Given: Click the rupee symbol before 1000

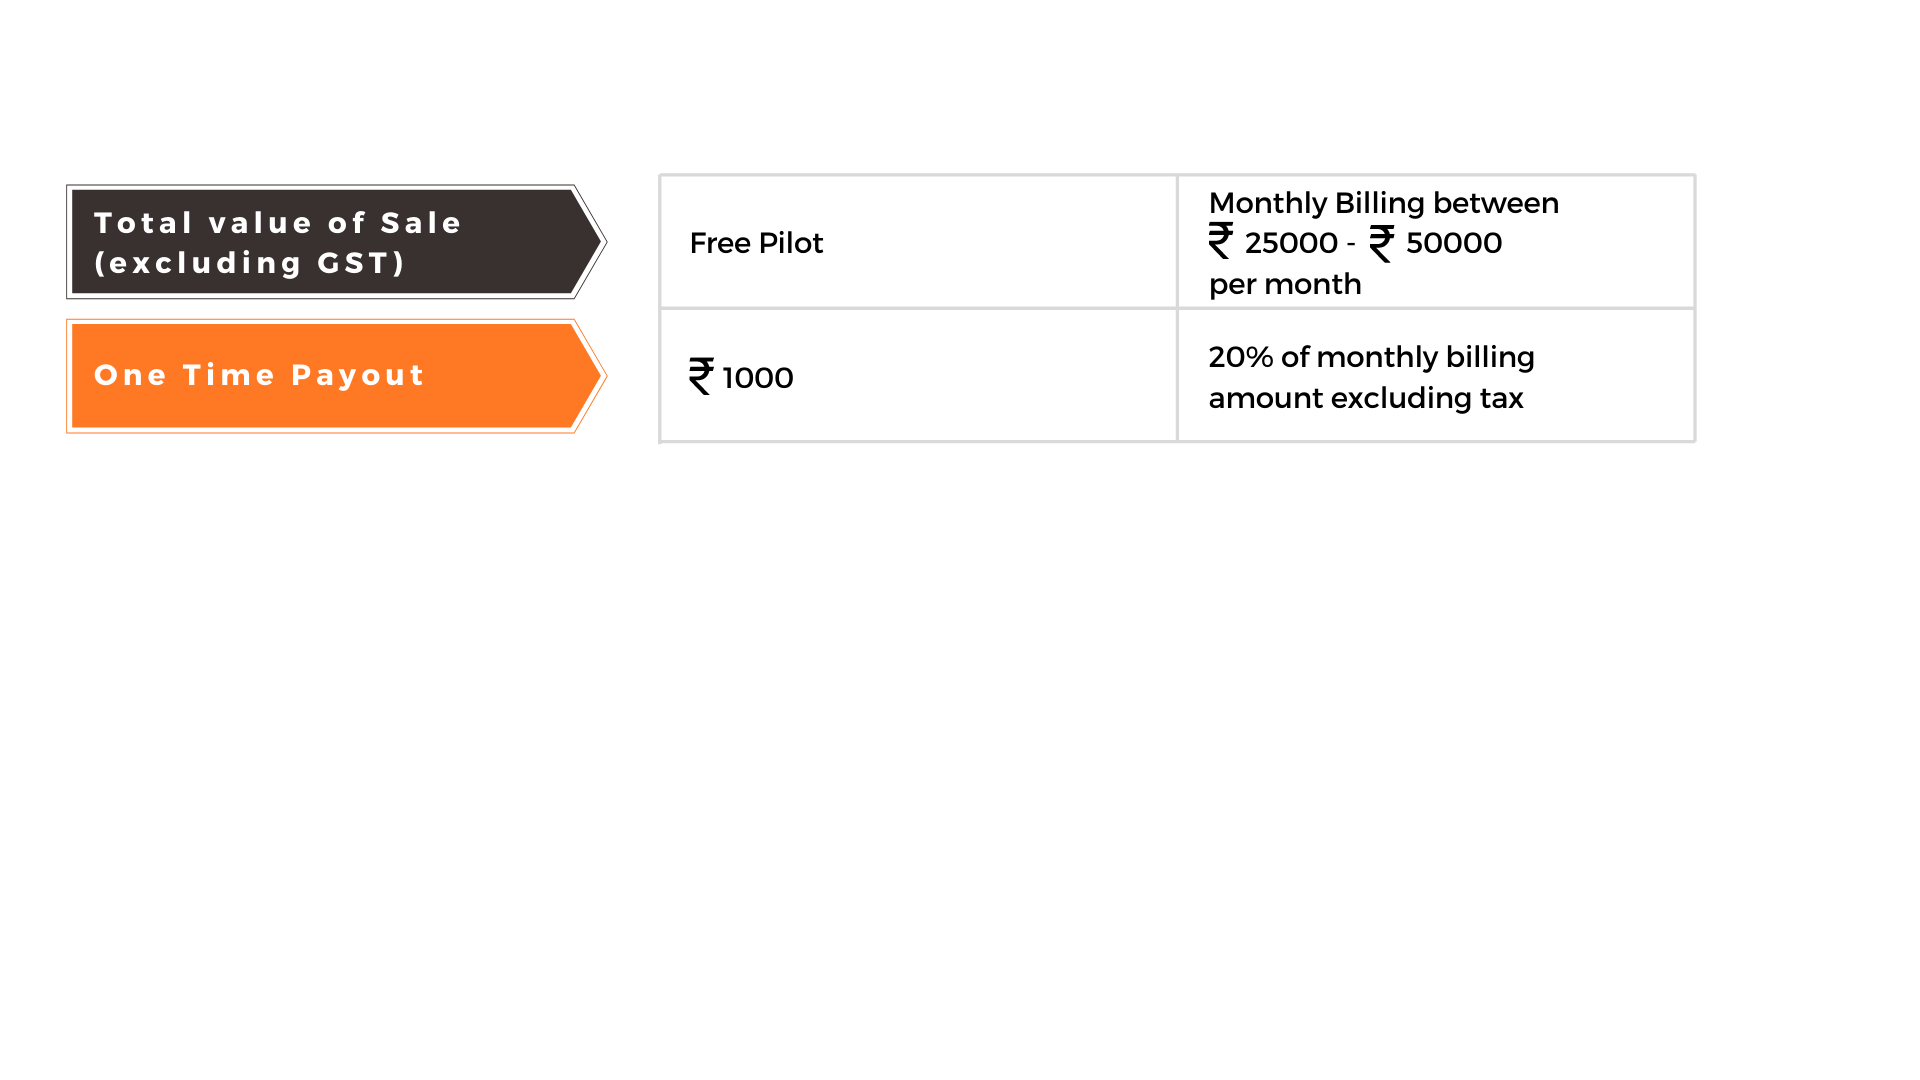Looking at the screenshot, I should click(701, 376).
